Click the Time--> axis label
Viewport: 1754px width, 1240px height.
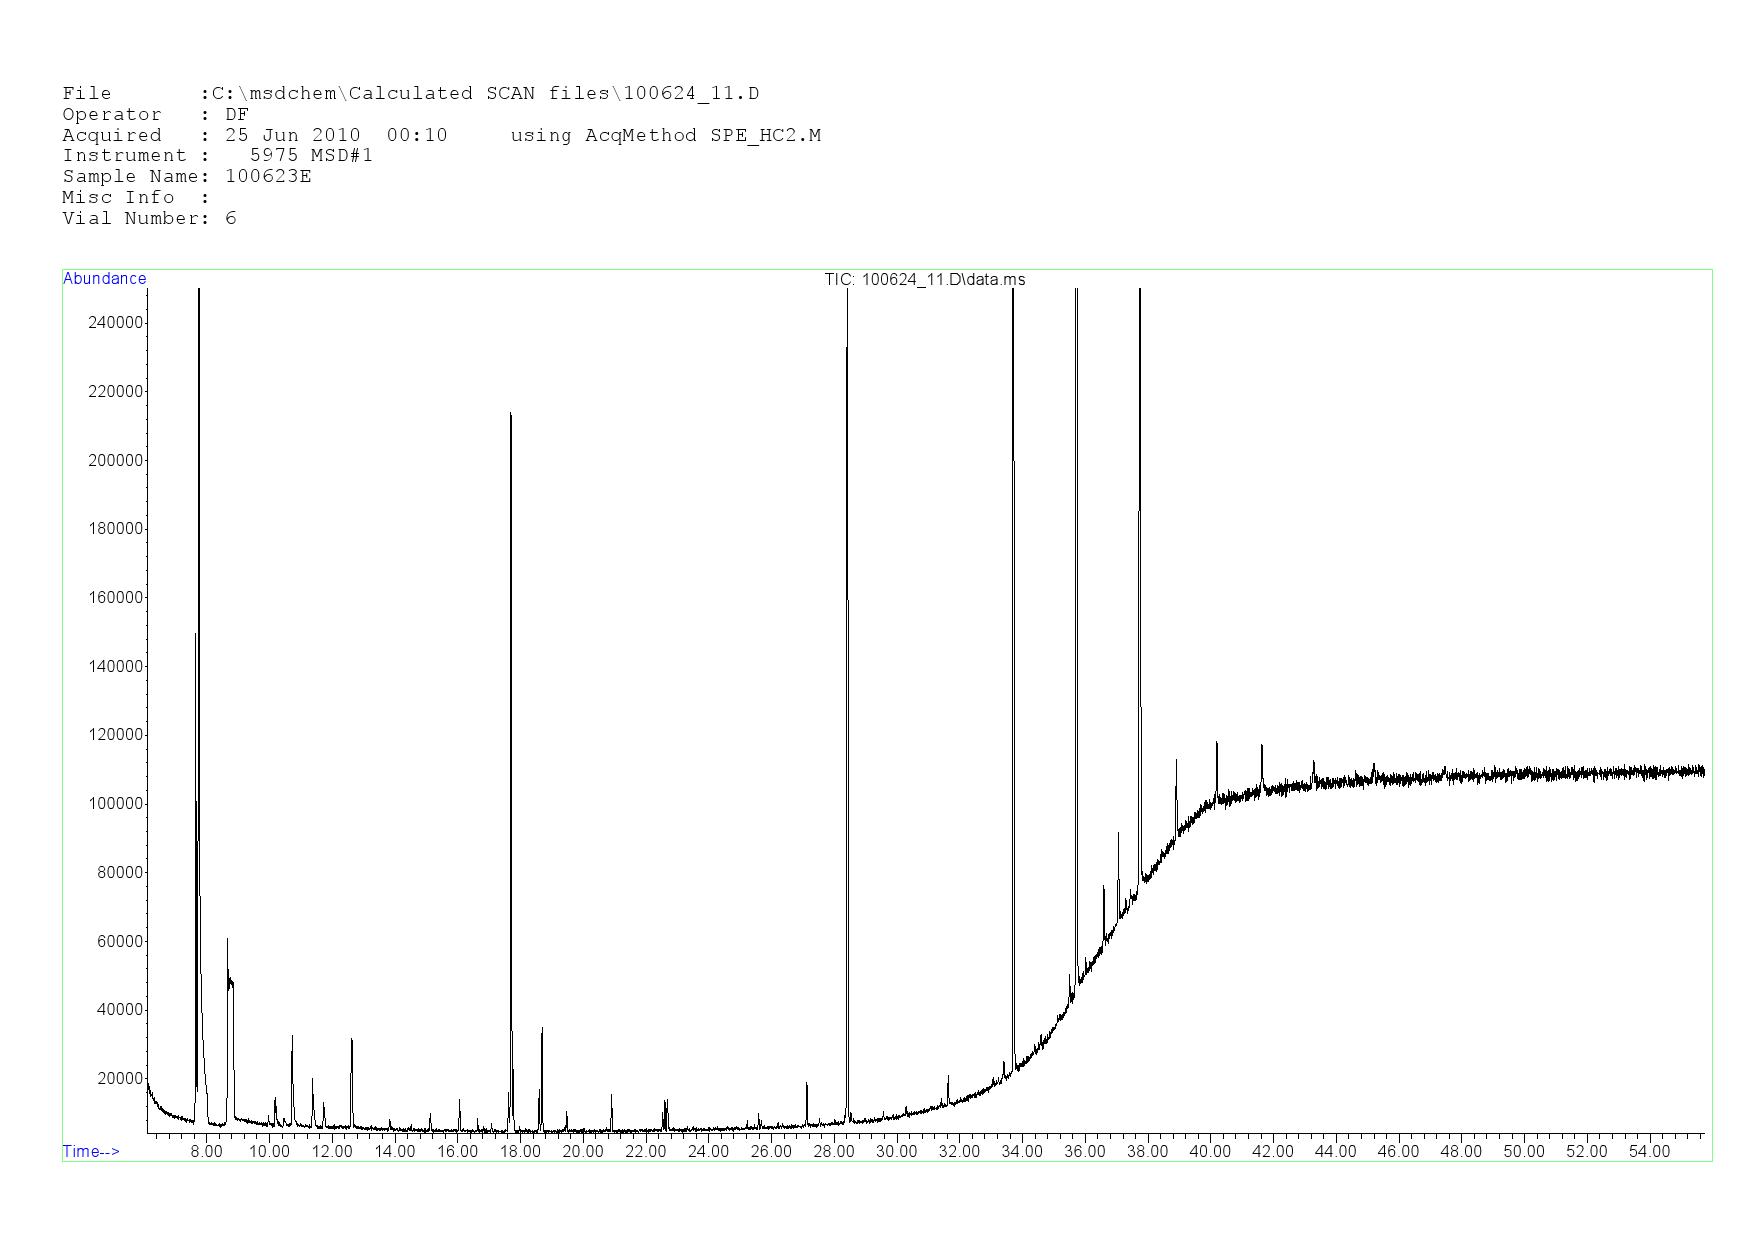tap(91, 1152)
